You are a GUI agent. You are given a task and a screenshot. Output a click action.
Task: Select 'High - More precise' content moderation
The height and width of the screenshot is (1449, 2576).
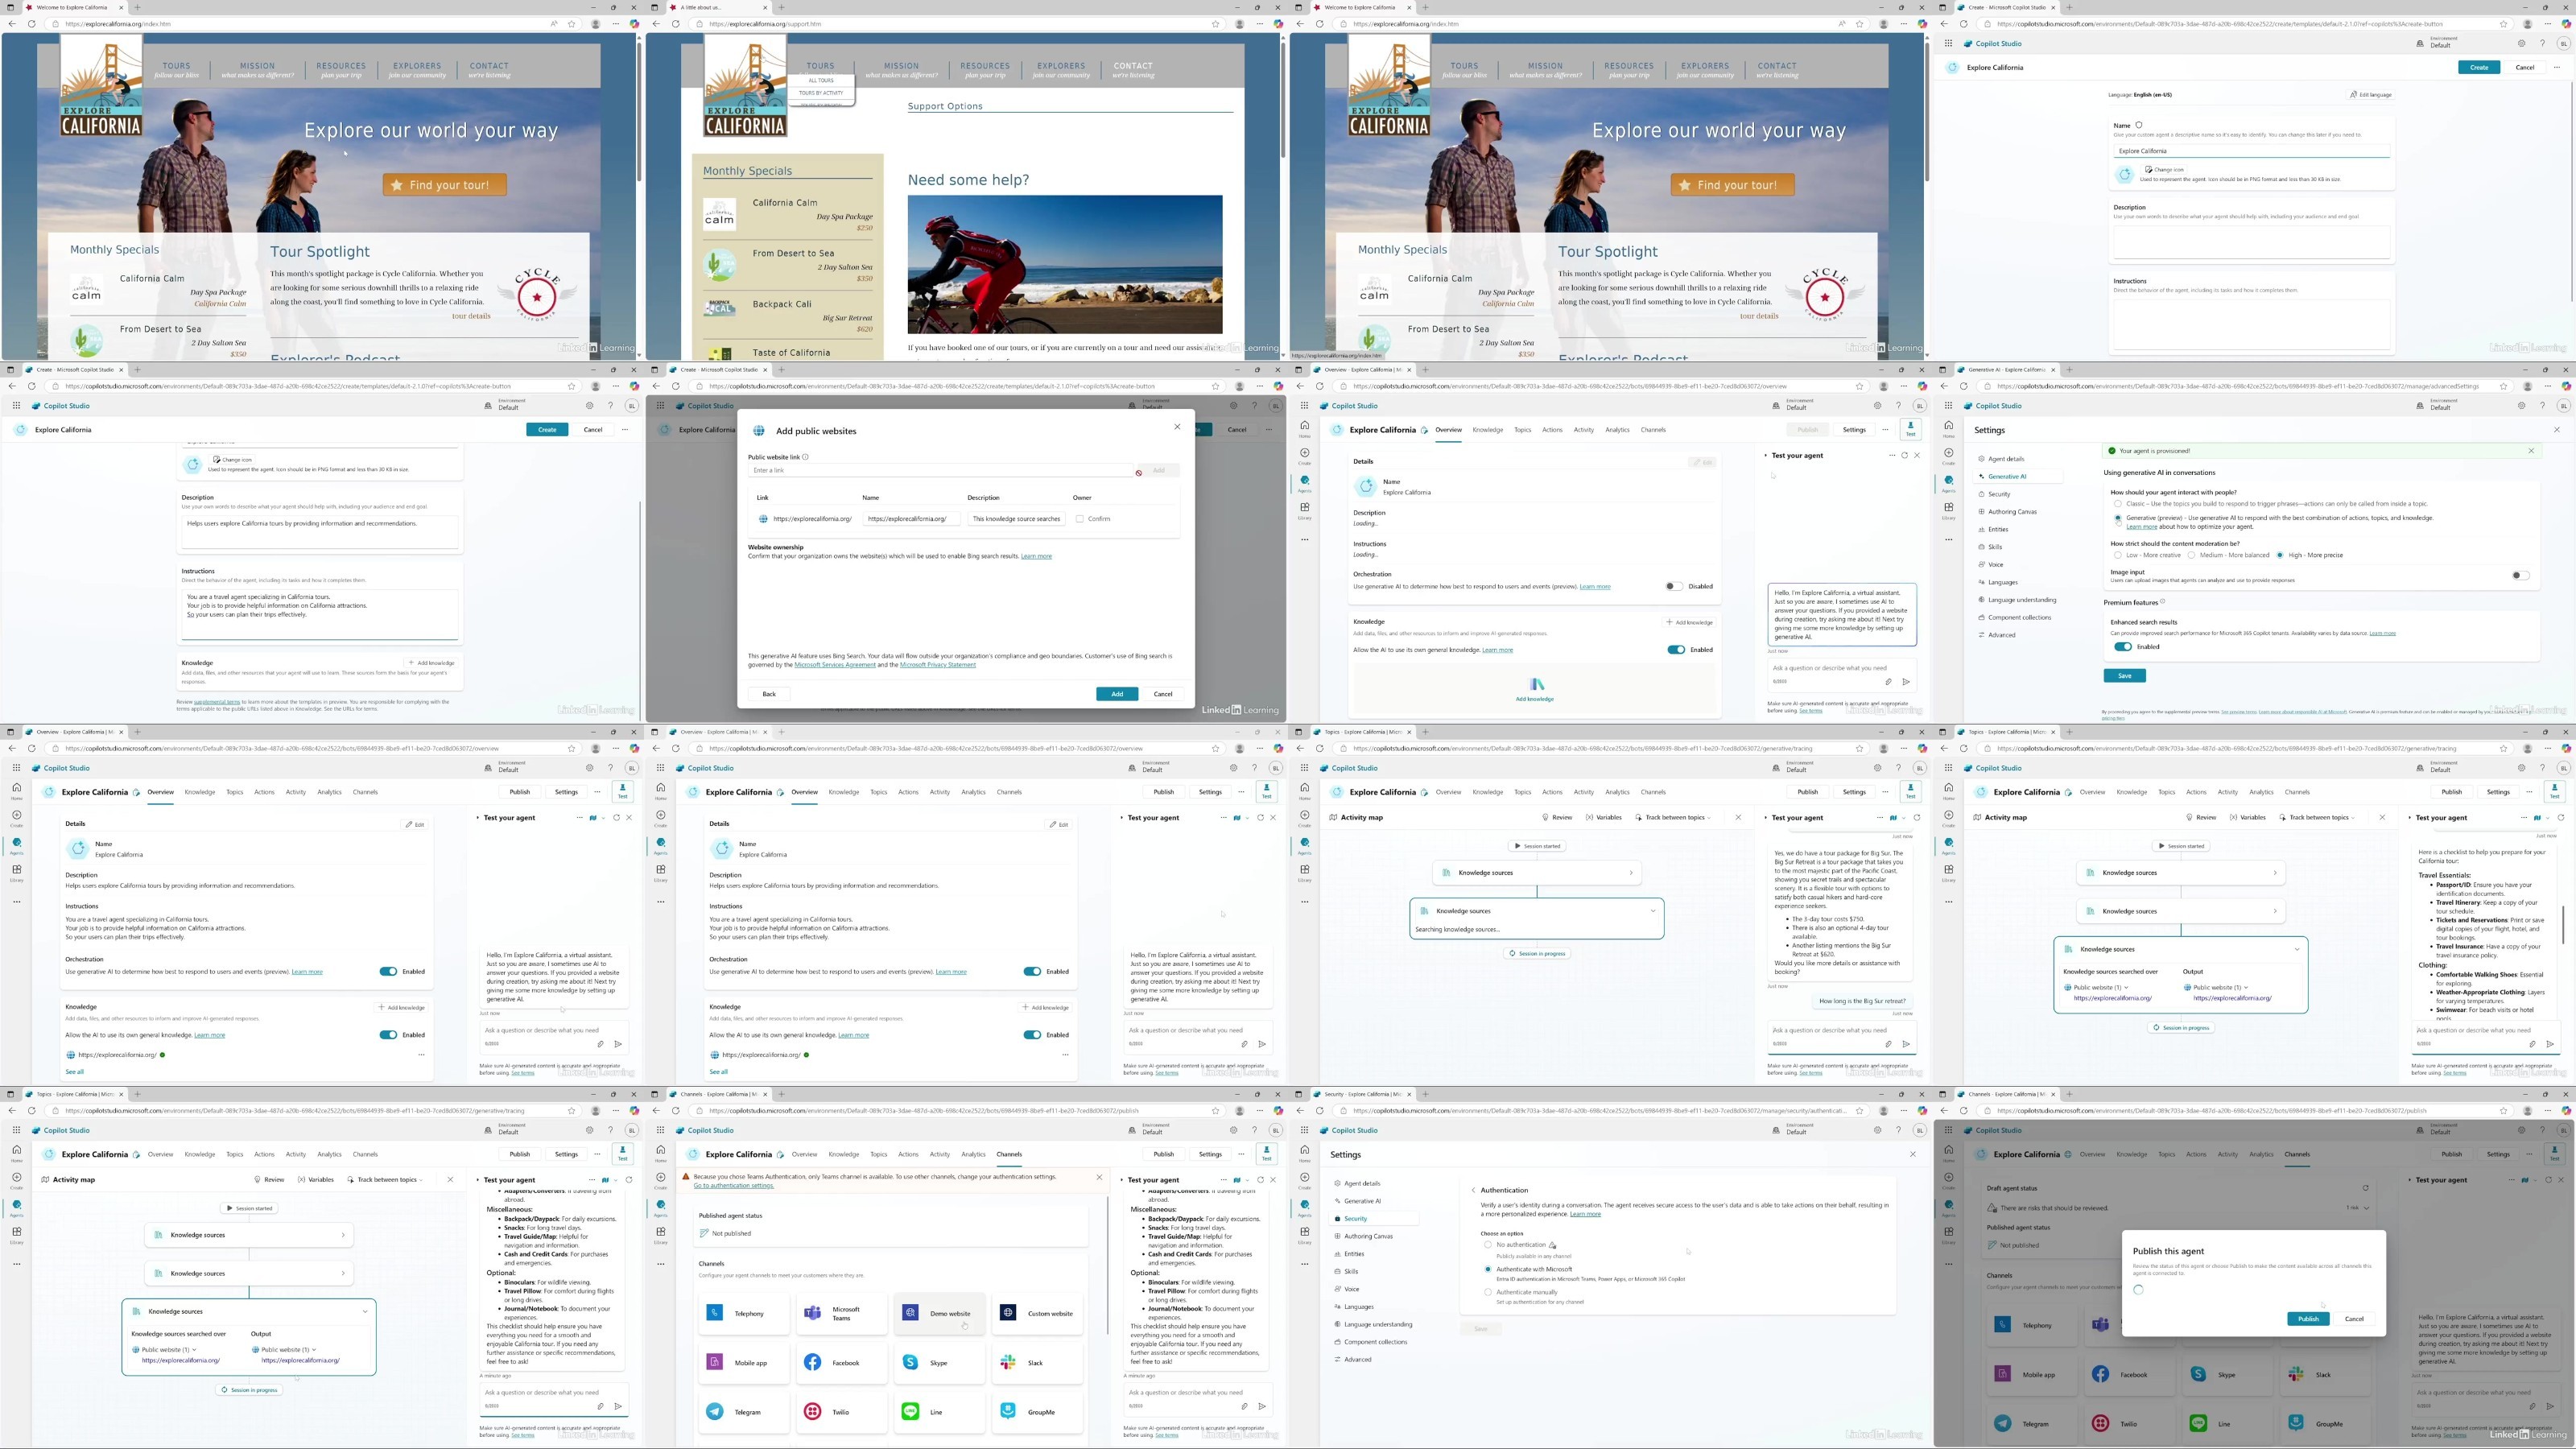(x=2280, y=555)
